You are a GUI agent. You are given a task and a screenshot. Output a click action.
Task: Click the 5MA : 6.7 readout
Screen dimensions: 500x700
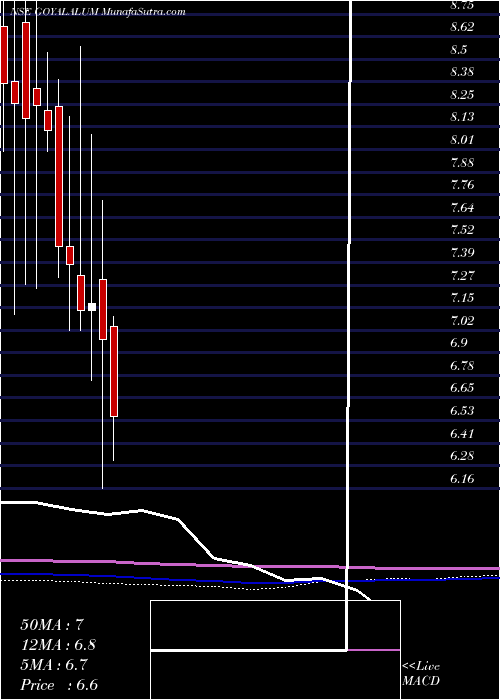tap(54, 665)
